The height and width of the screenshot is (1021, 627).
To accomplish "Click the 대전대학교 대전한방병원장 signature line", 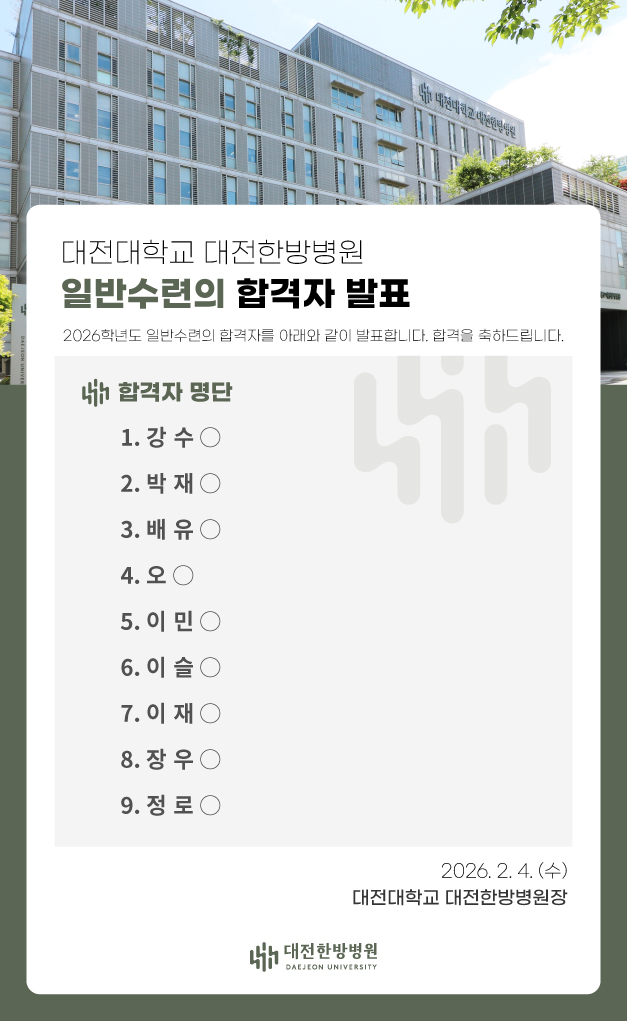I will pos(459,897).
